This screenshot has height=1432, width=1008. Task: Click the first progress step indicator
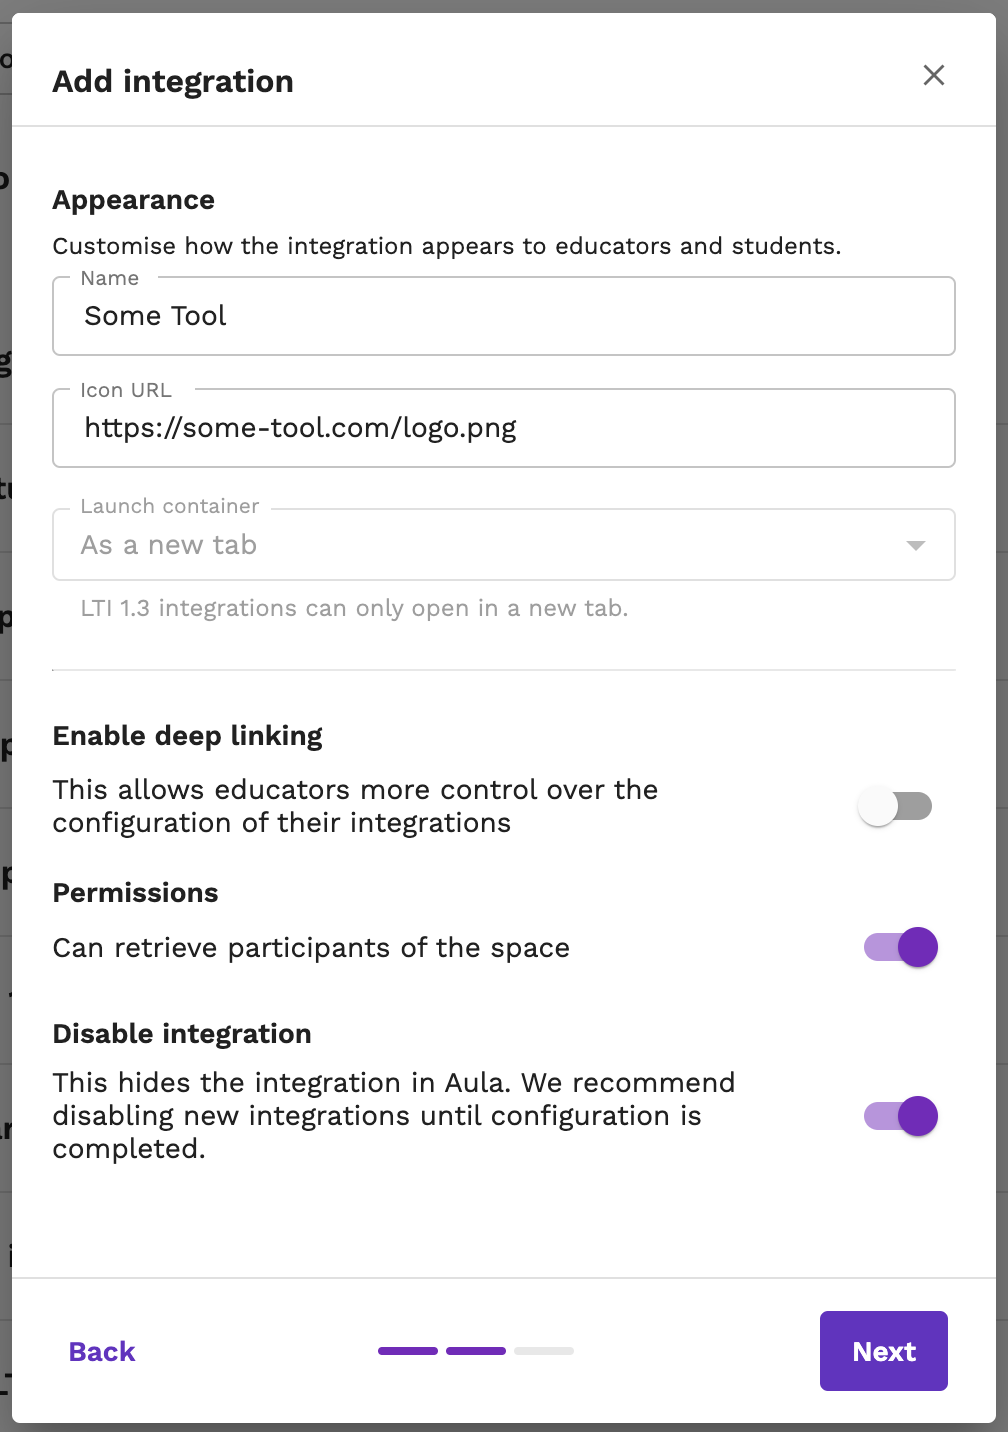408,1351
